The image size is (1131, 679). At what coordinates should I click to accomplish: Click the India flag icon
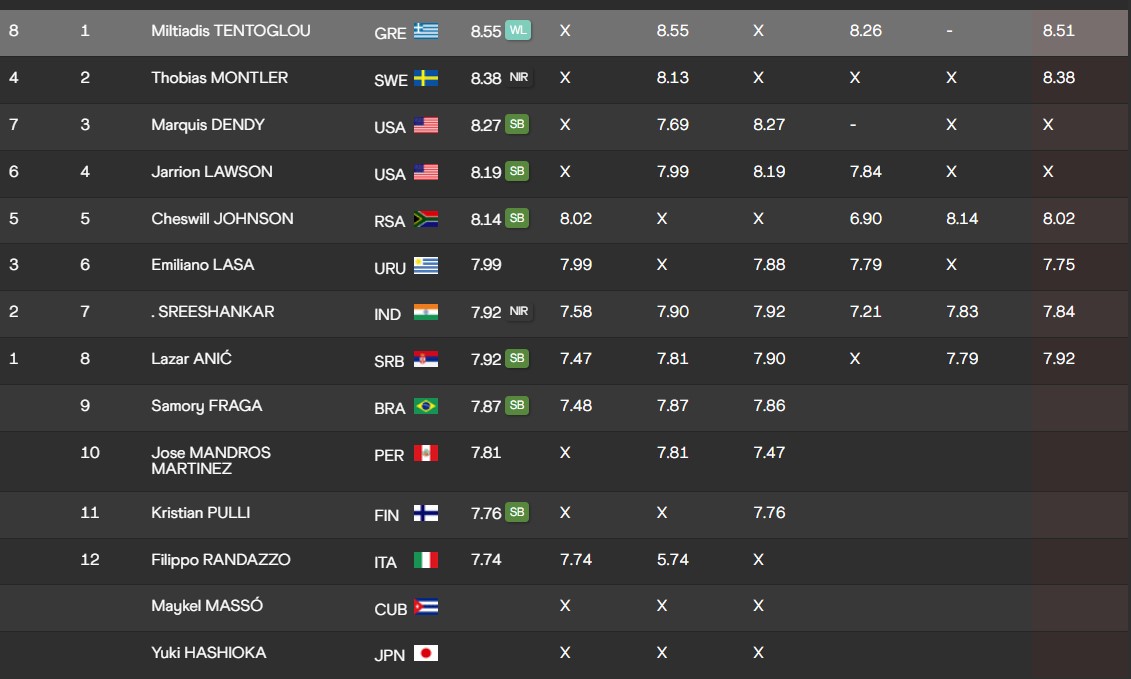click(426, 312)
